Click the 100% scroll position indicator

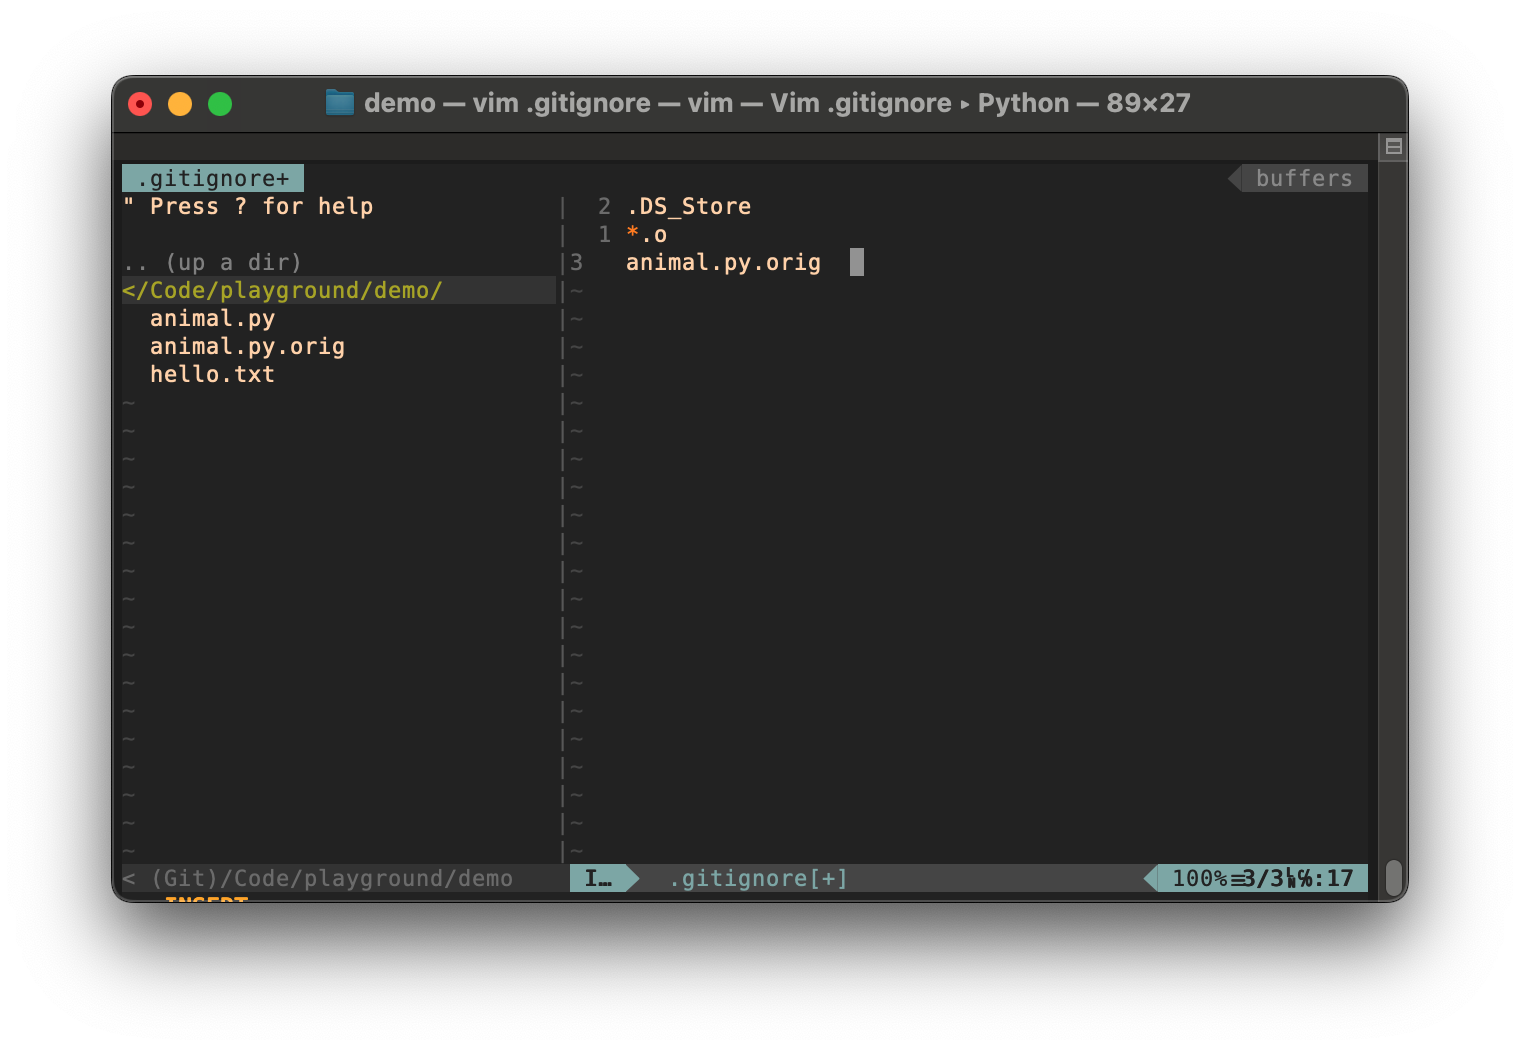[1200, 878]
